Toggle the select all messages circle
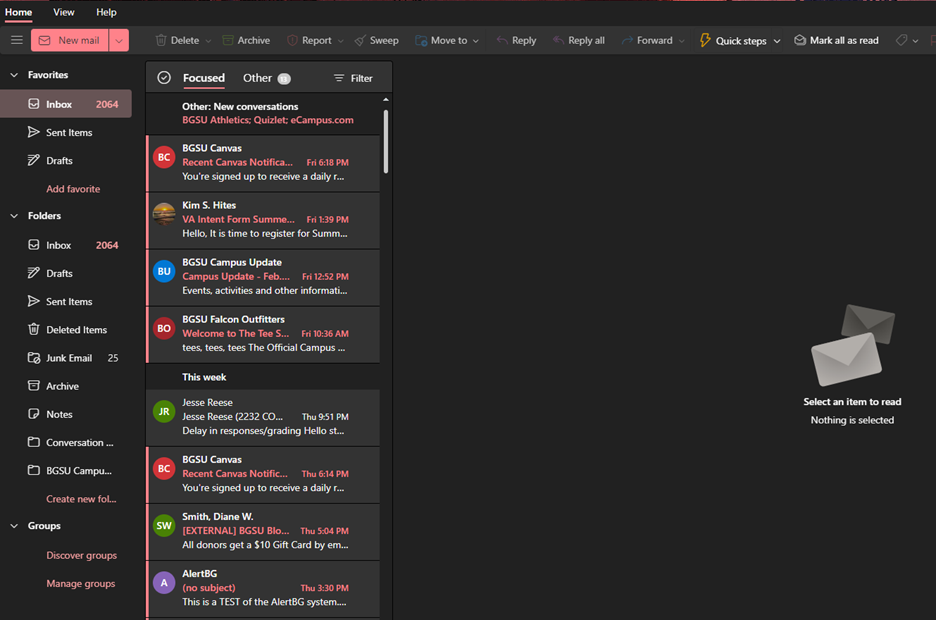 [x=164, y=78]
